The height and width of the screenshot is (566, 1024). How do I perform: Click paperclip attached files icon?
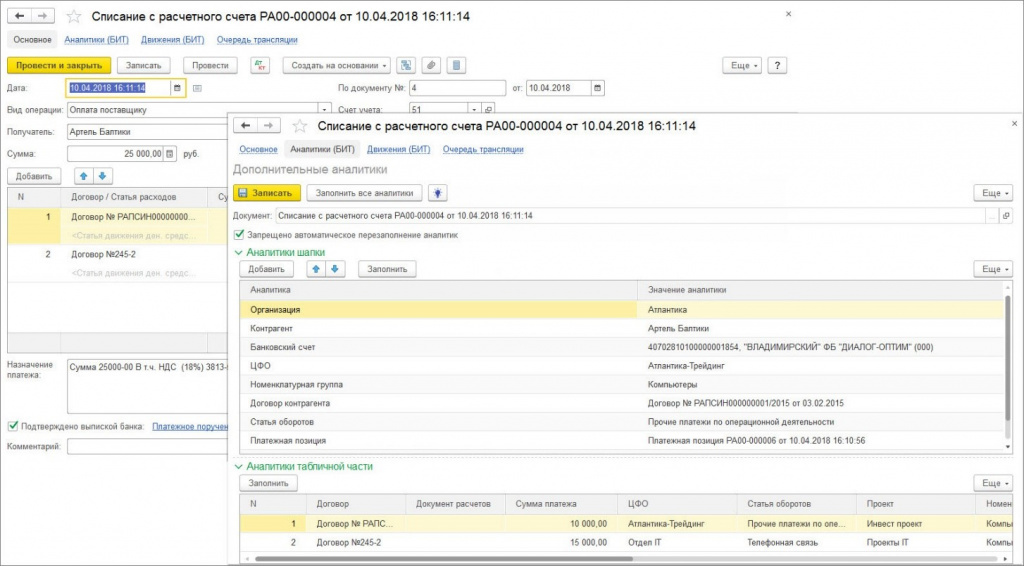click(x=431, y=65)
